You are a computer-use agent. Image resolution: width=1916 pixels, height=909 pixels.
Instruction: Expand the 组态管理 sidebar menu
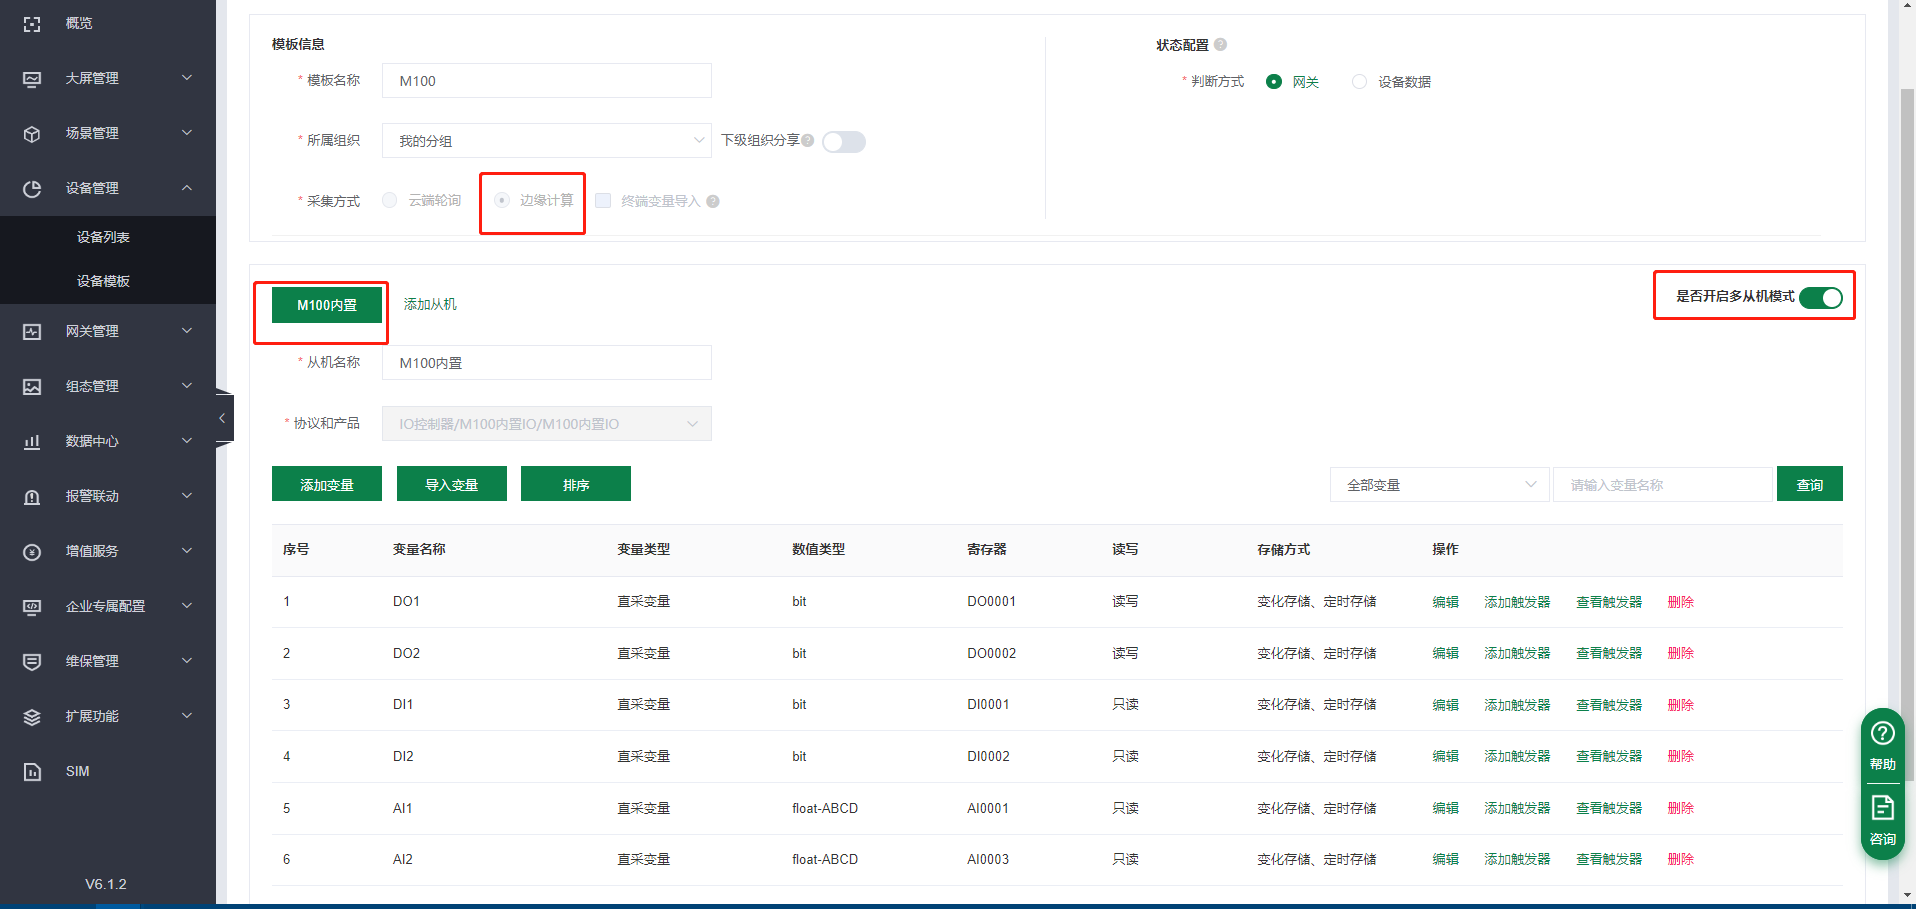pos(107,386)
